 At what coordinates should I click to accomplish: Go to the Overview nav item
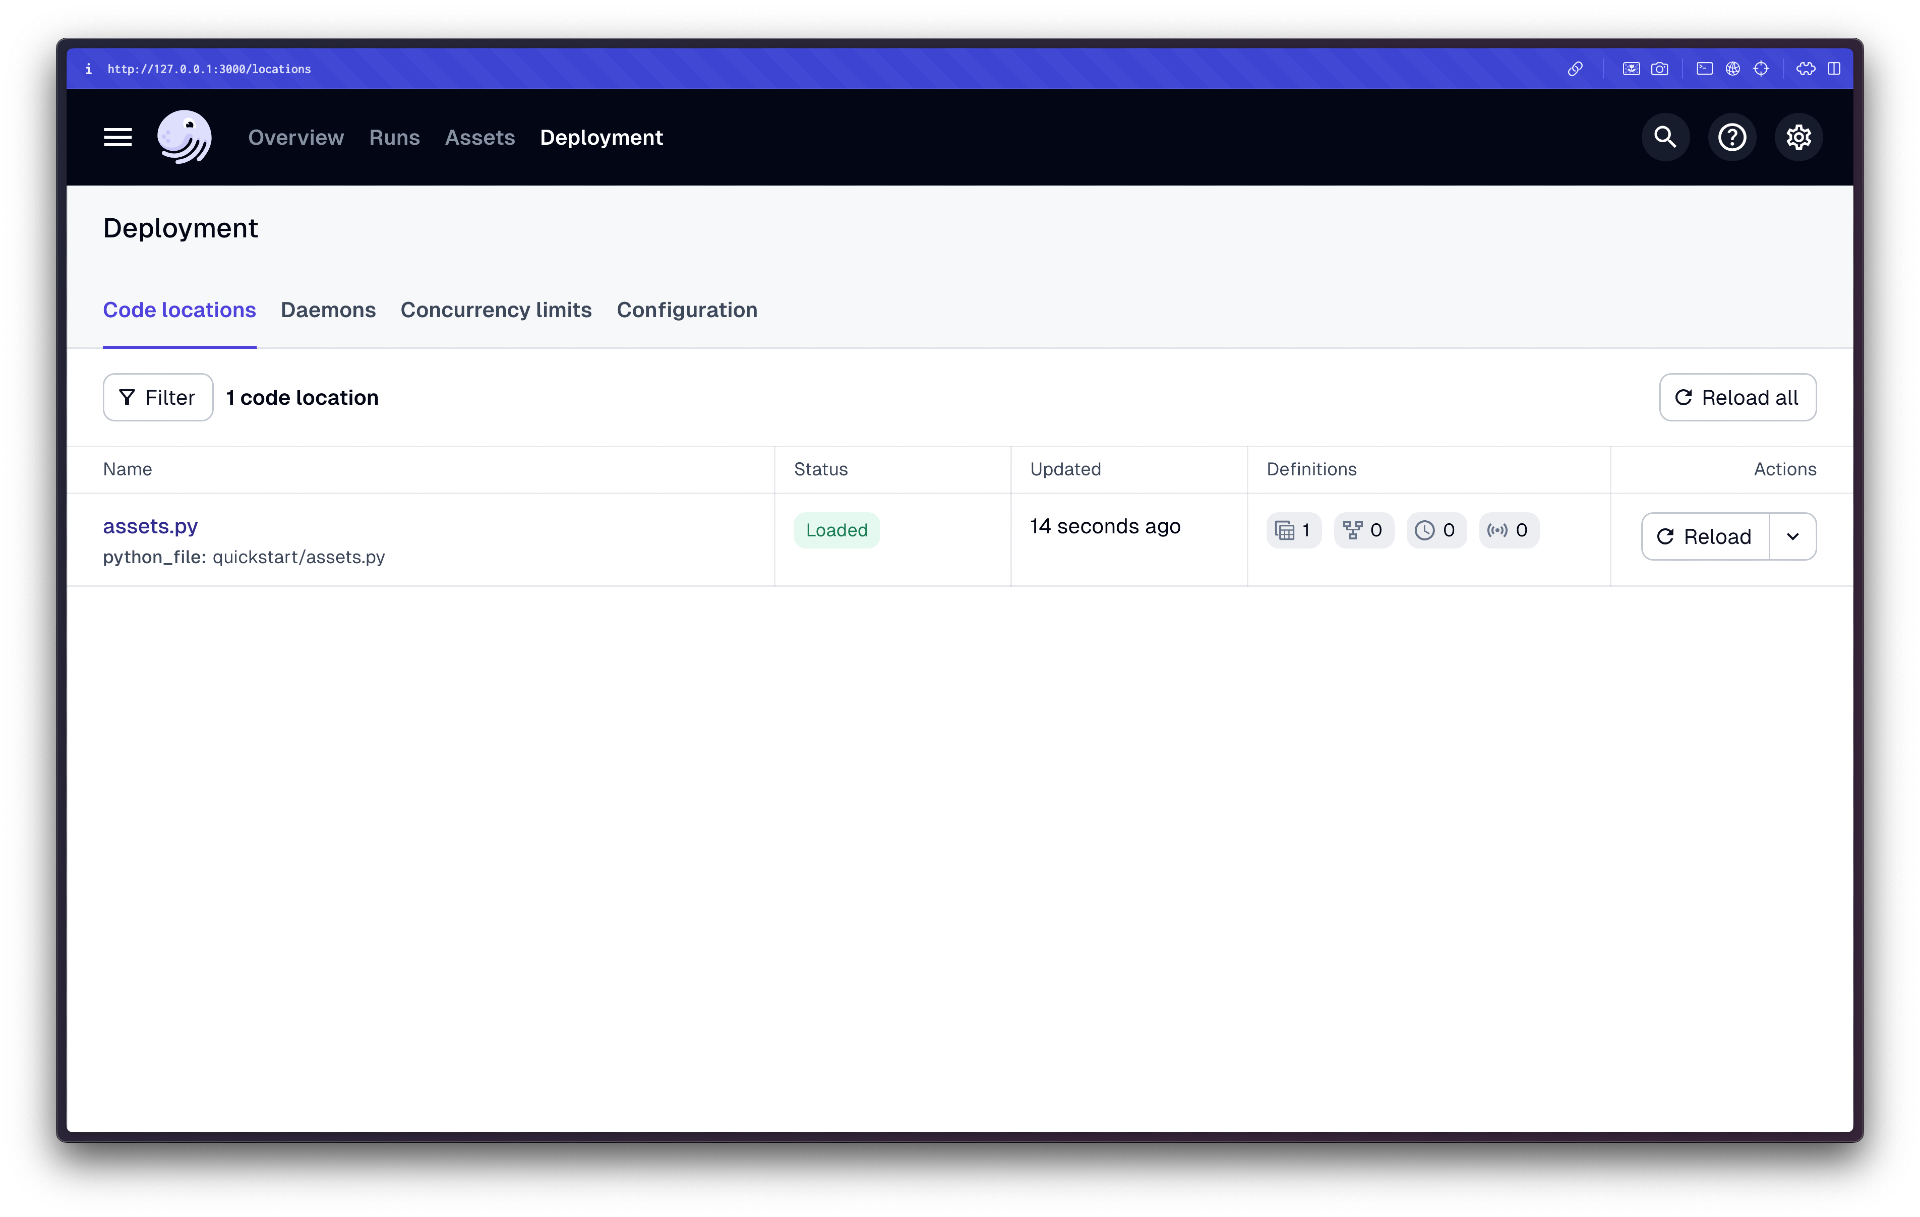pos(296,138)
